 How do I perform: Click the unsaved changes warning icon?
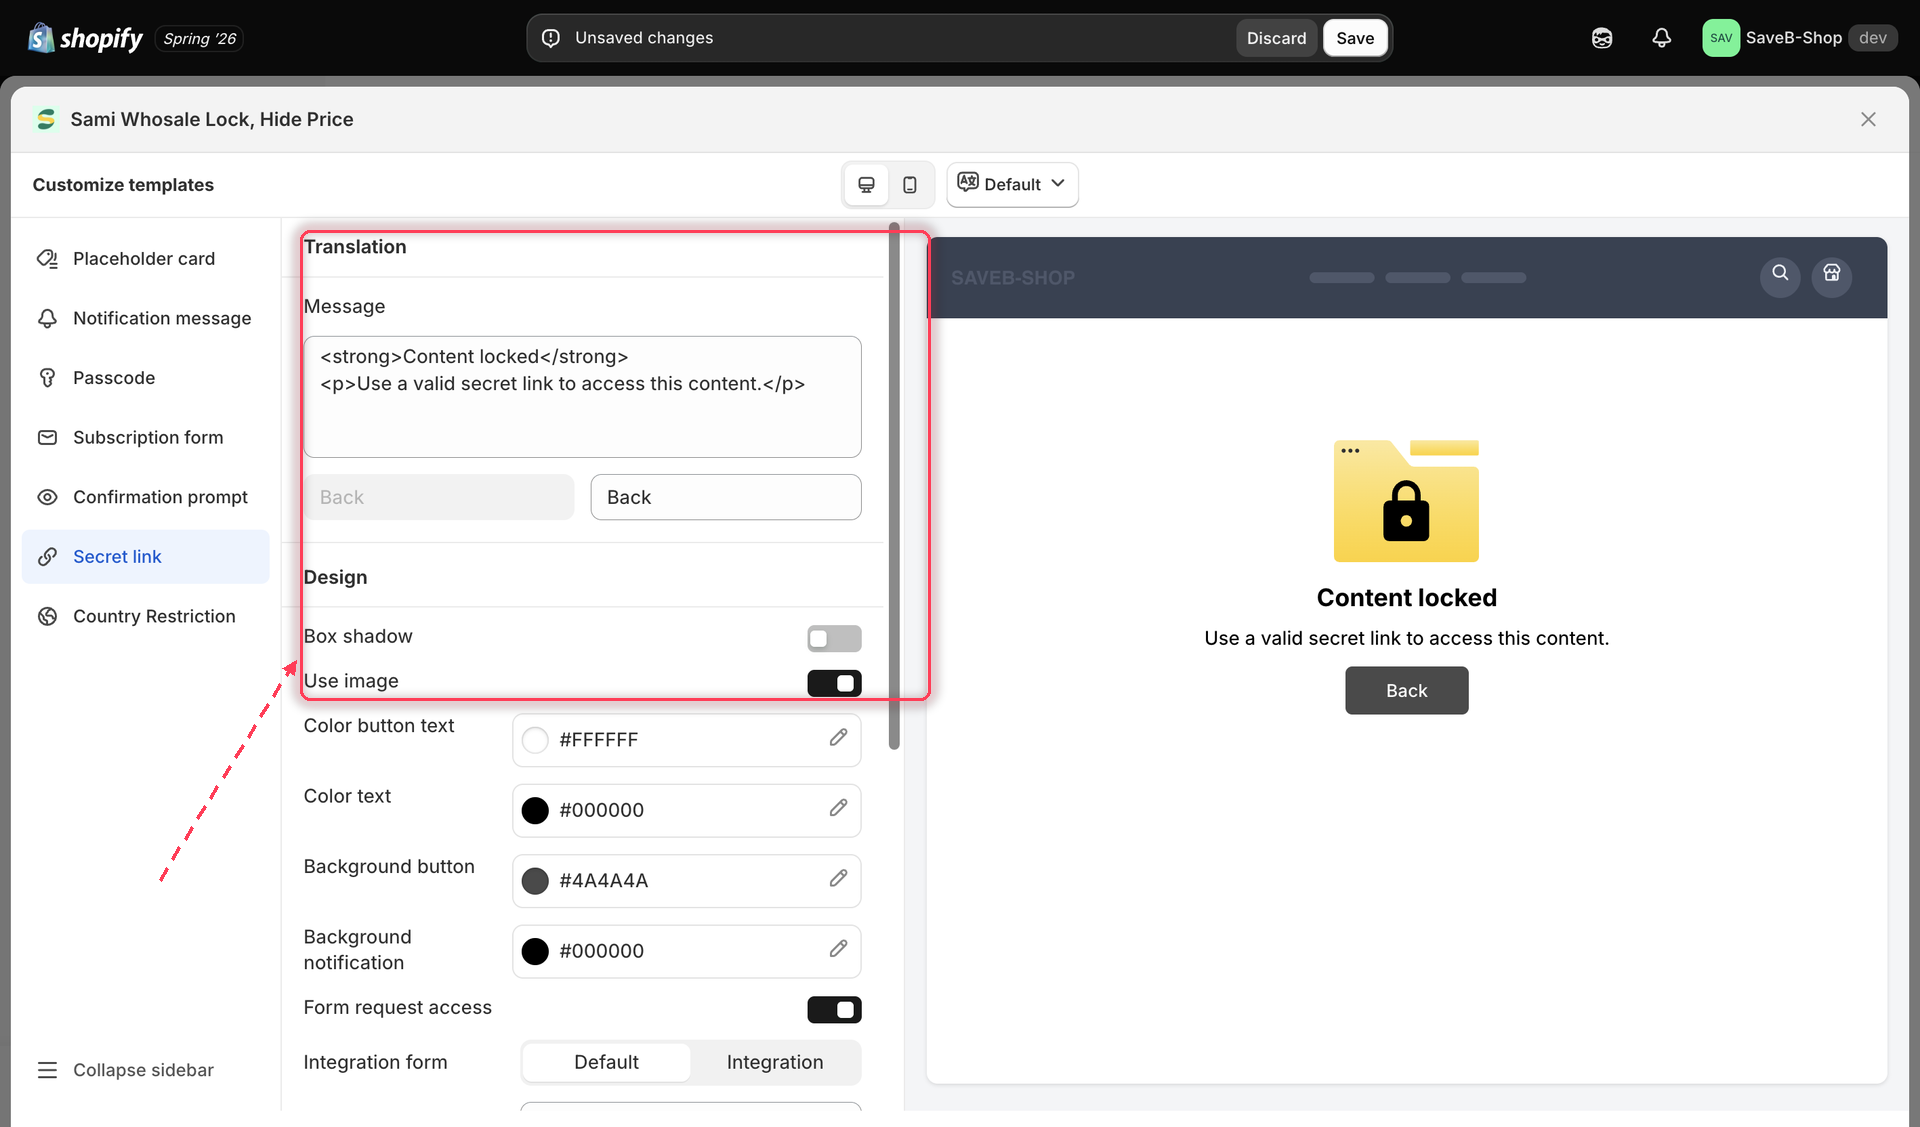pyautogui.click(x=551, y=38)
